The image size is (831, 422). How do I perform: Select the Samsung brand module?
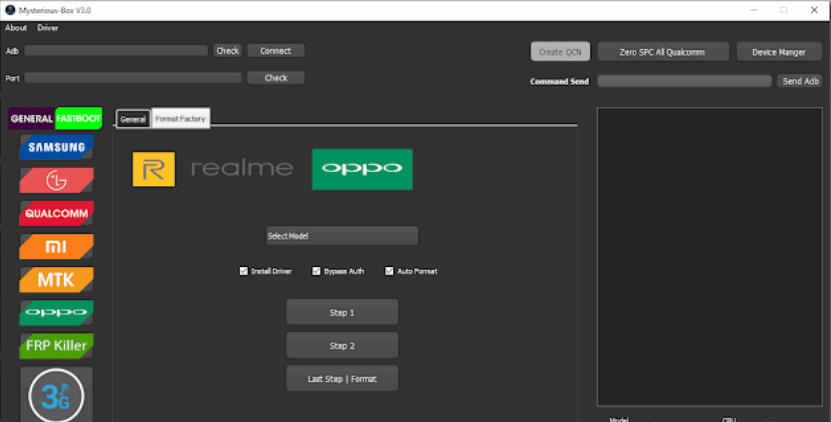click(56, 147)
